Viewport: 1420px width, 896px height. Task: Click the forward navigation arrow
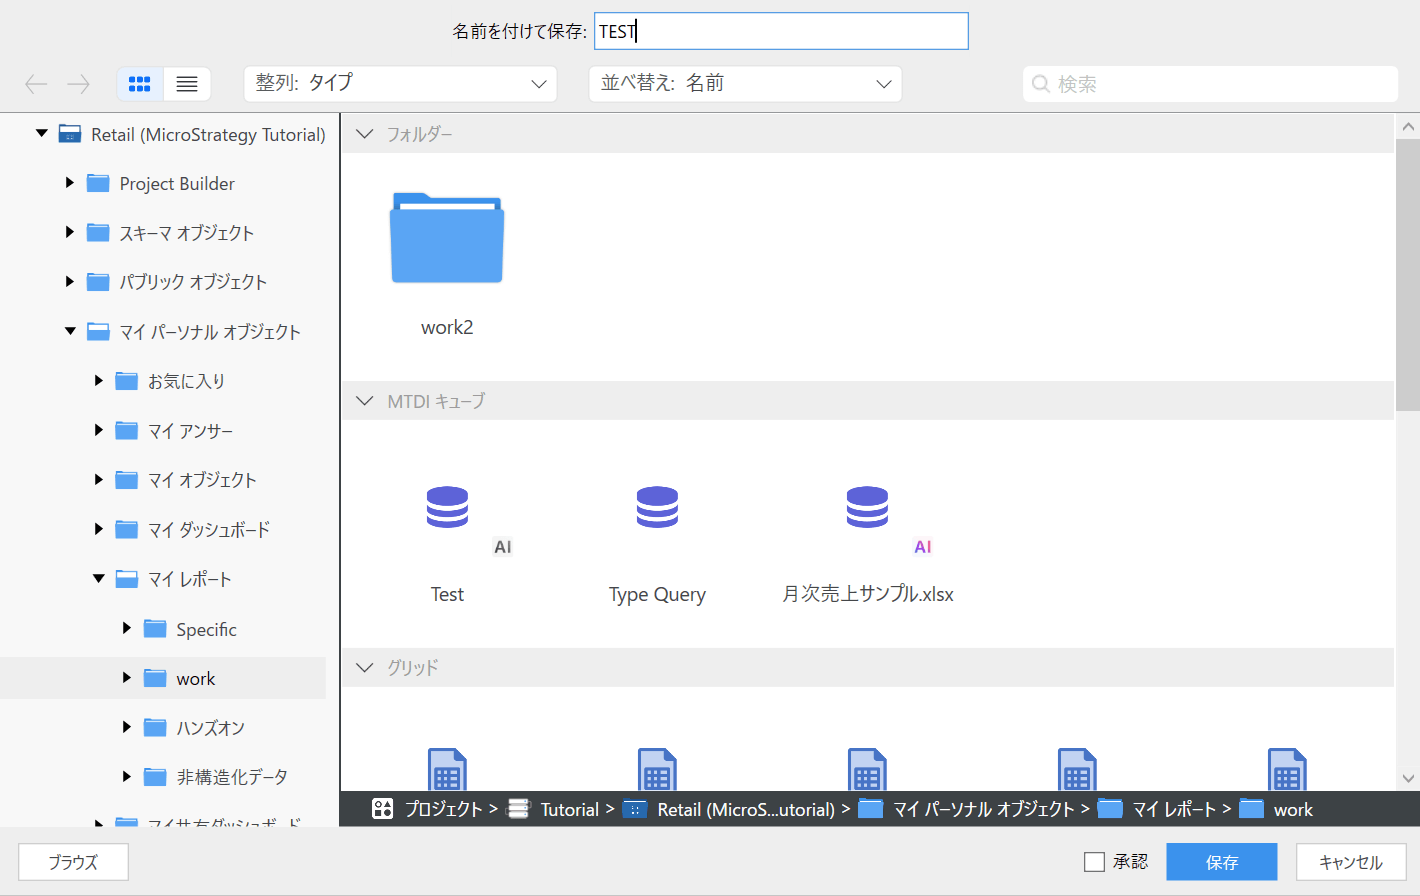[78, 84]
